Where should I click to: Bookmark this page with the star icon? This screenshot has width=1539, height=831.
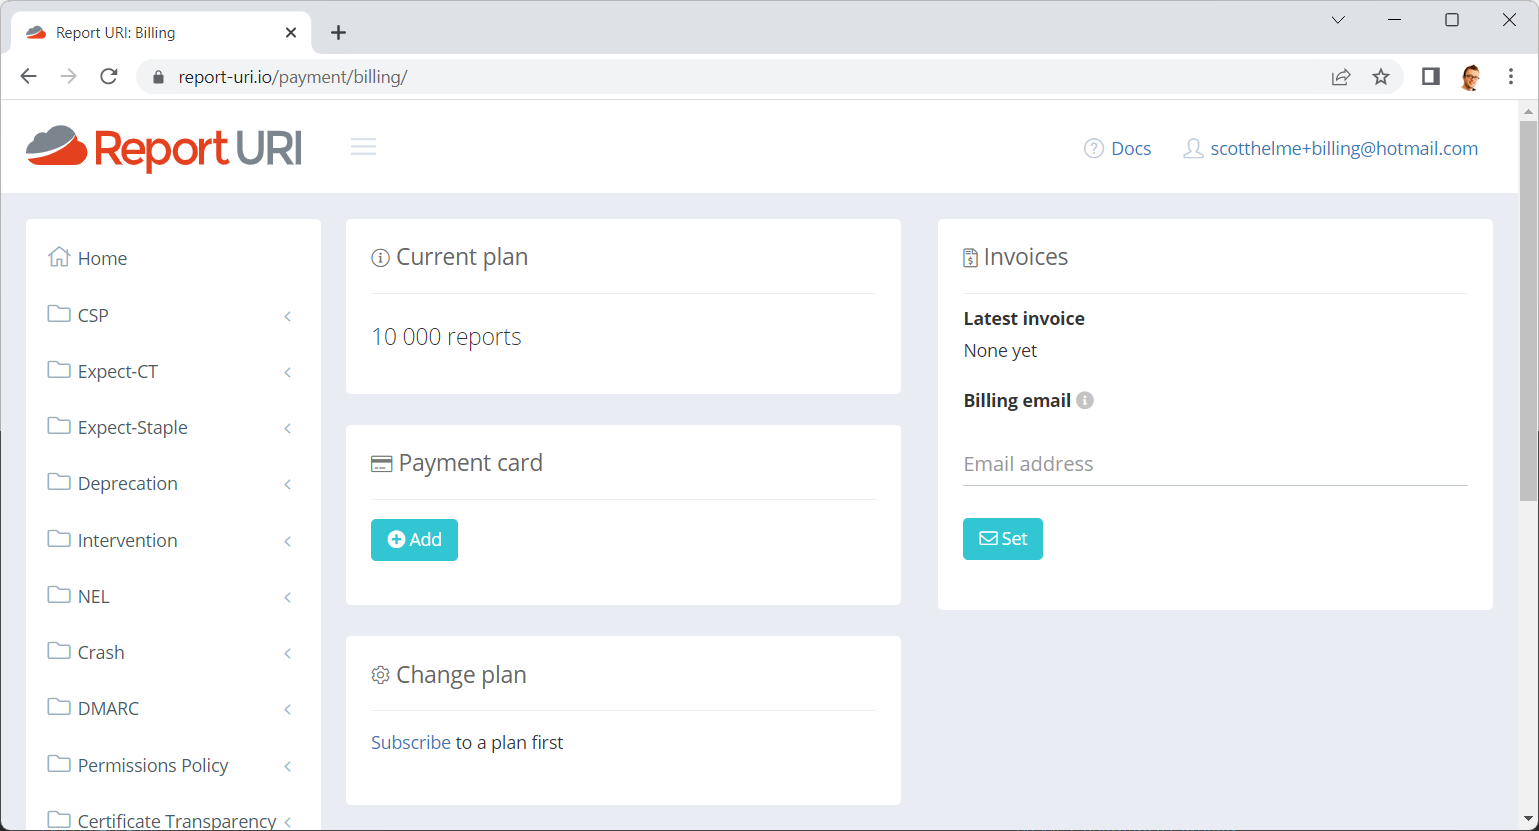click(x=1381, y=77)
